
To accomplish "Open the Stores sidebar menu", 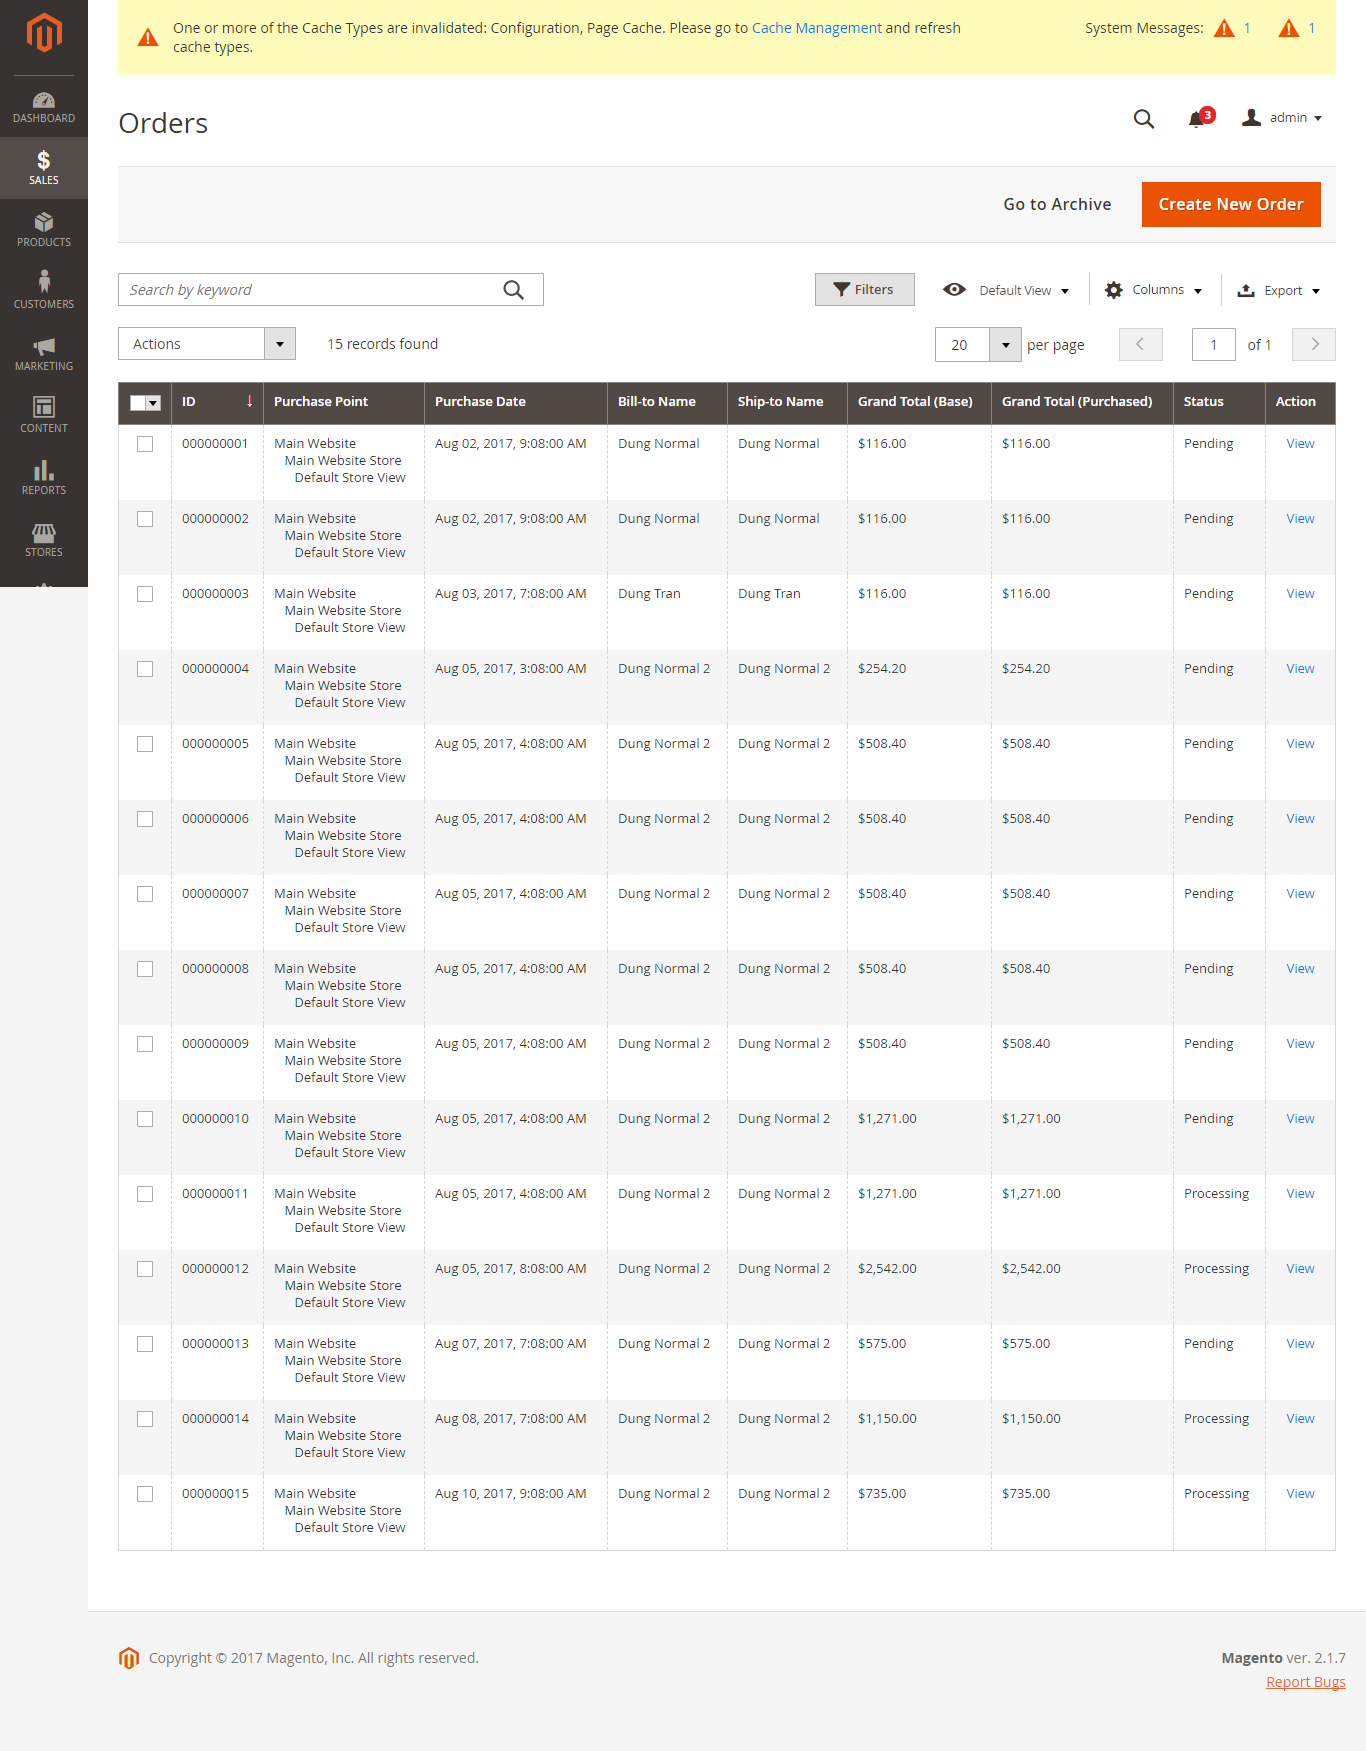I will pos(44,539).
